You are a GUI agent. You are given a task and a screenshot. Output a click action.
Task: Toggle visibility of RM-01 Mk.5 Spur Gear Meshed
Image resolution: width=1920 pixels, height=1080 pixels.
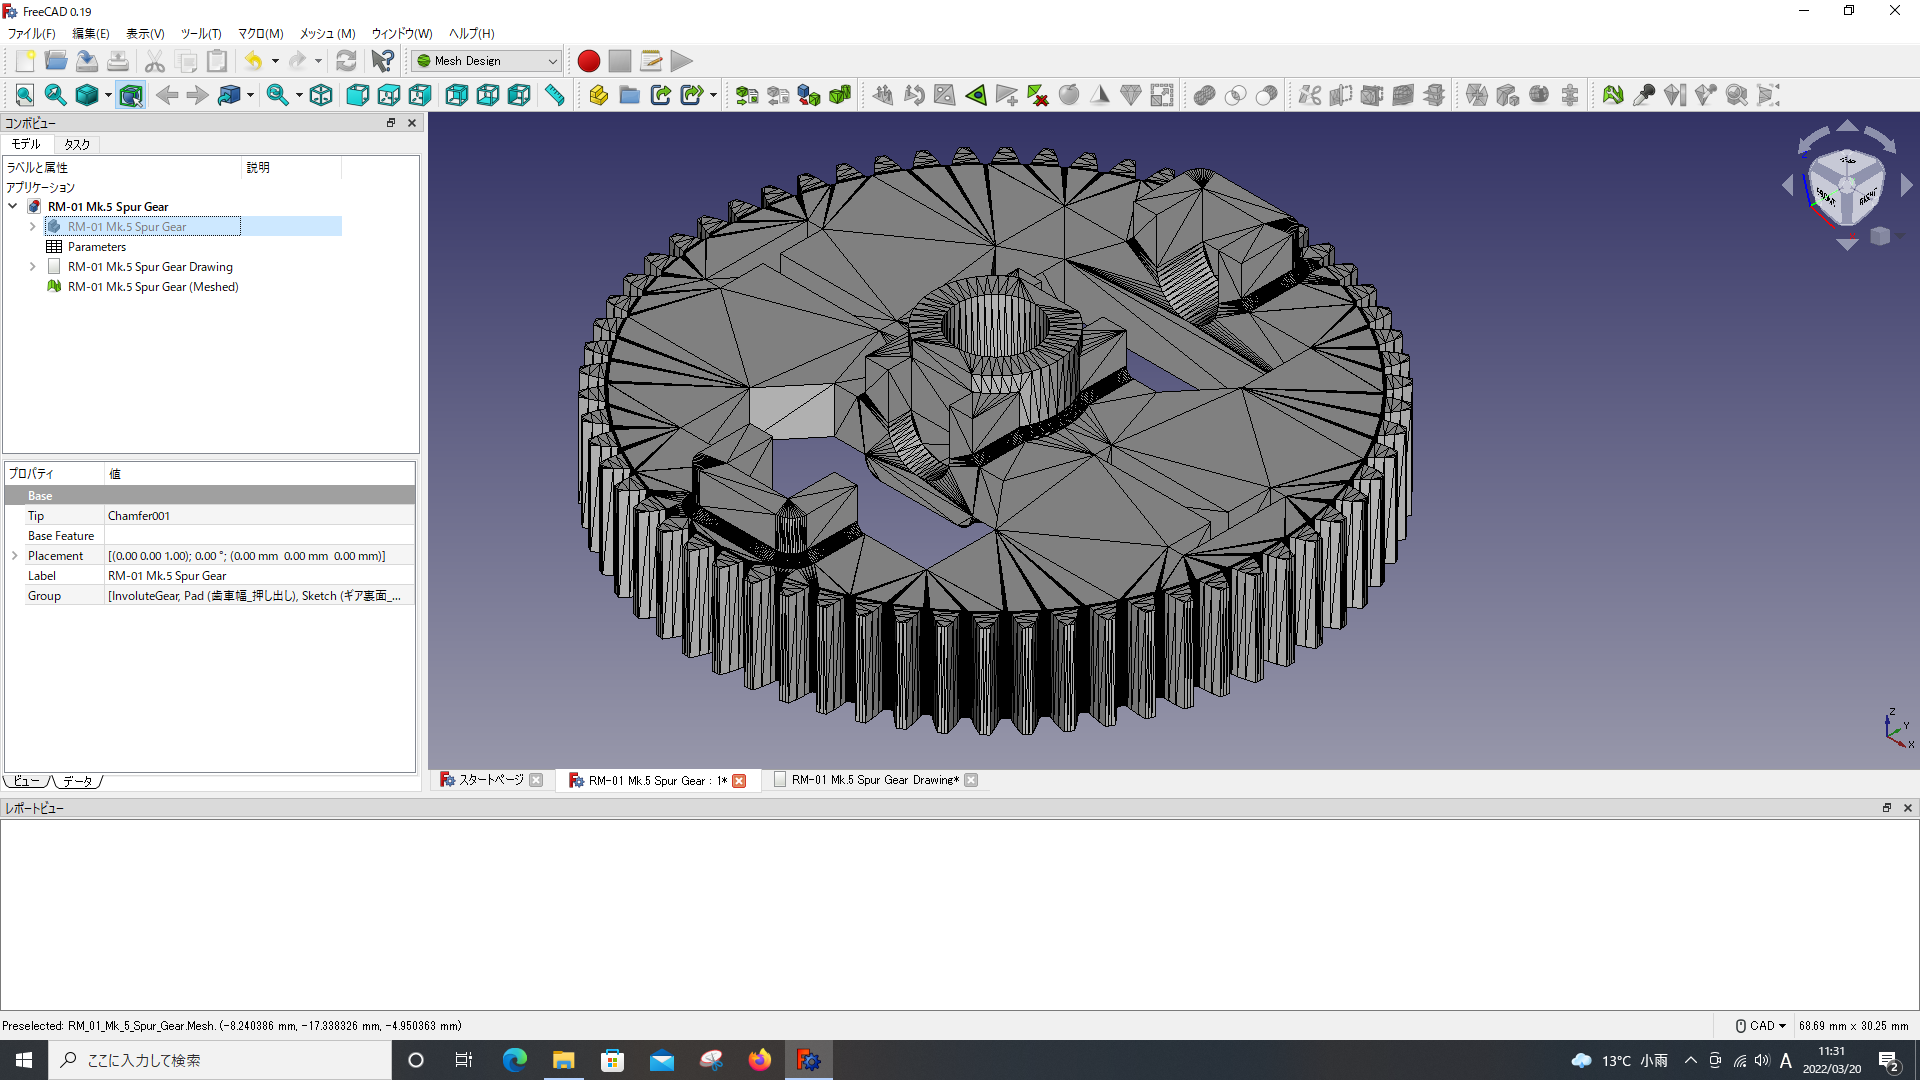(152, 286)
